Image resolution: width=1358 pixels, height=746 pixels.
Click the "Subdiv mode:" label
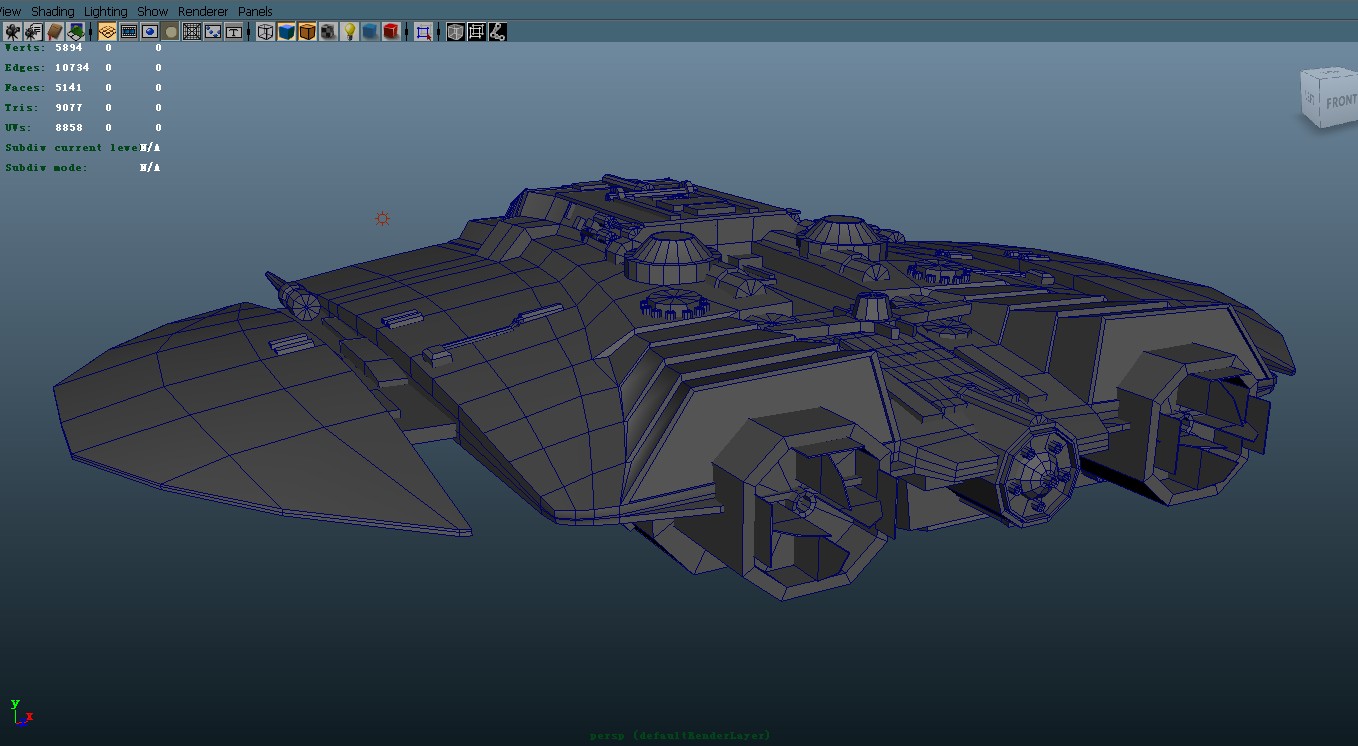tap(46, 168)
